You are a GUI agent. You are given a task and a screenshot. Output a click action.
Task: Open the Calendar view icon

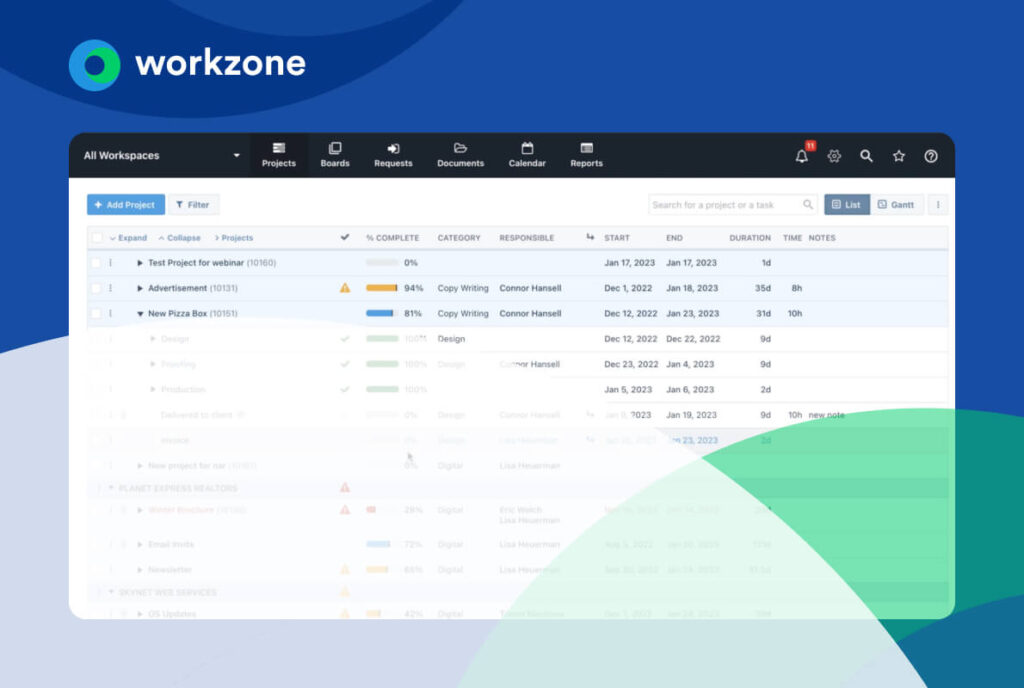pyautogui.click(x=527, y=153)
